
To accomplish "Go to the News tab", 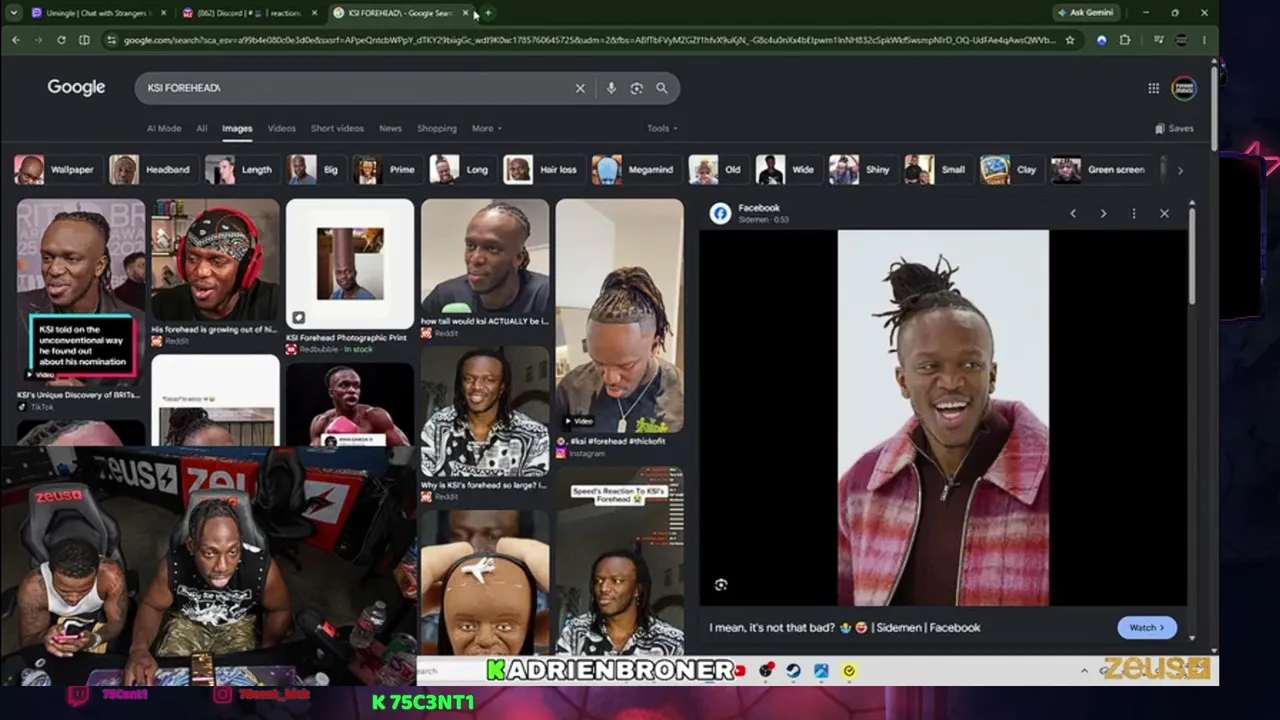I will 390,128.
